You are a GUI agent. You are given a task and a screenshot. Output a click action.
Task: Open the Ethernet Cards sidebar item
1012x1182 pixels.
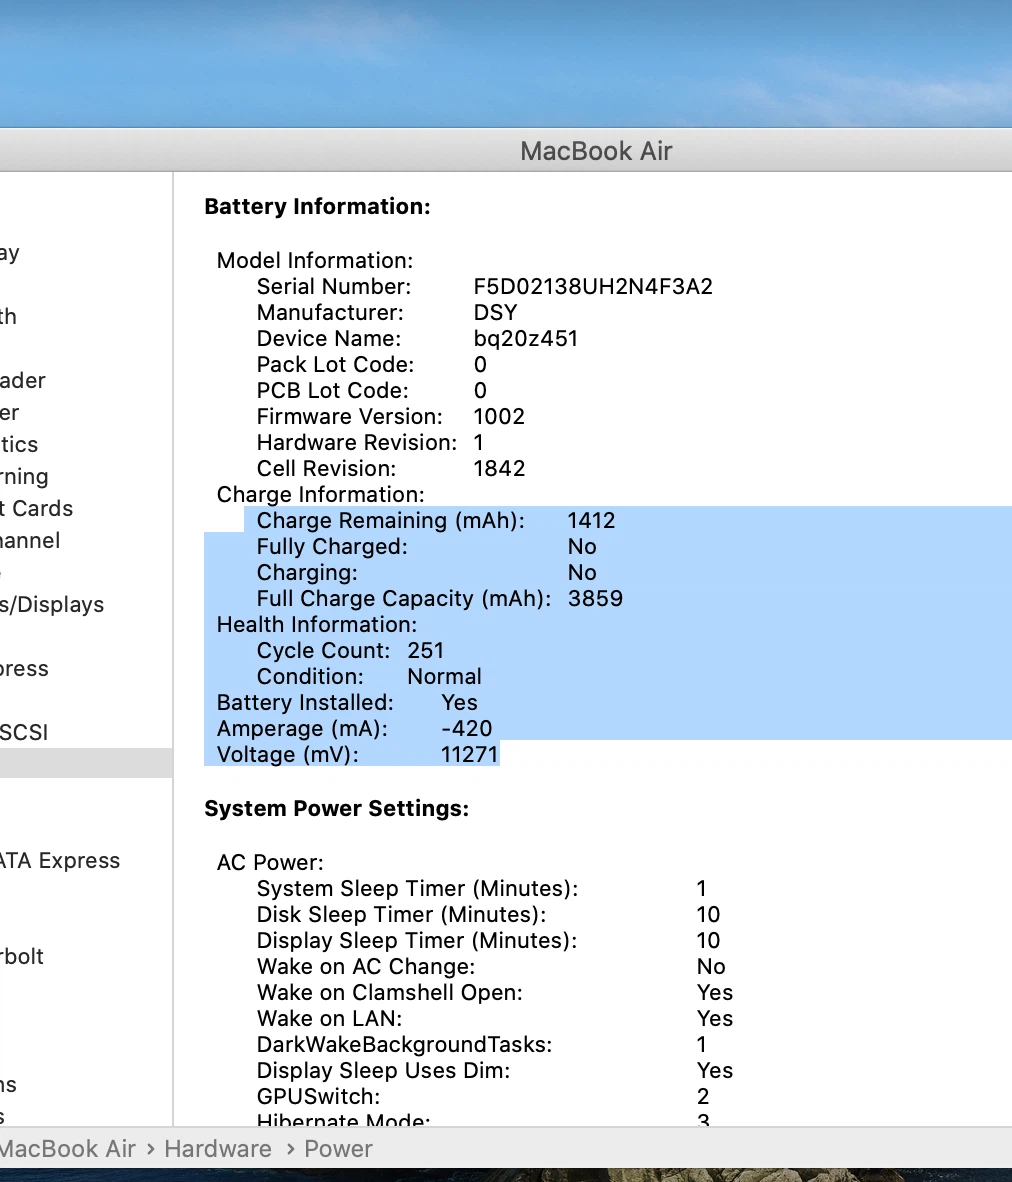(36, 508)
